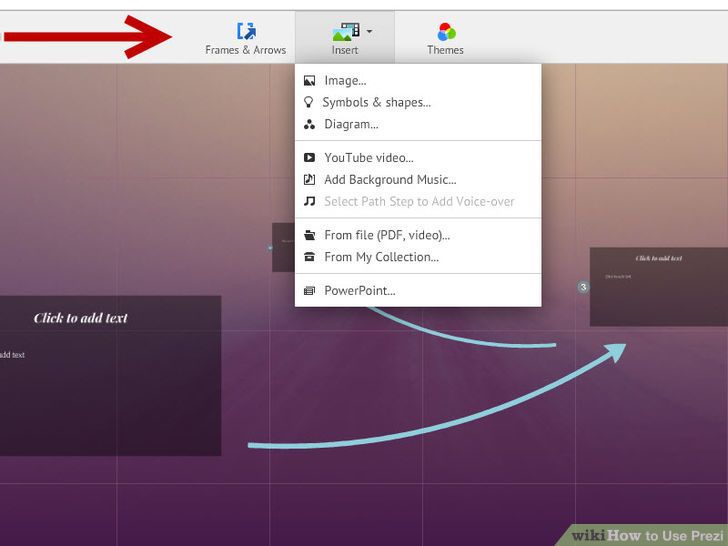
Task: Click the left frame's small 'add text' body
Action: click(x=12, y=355)
